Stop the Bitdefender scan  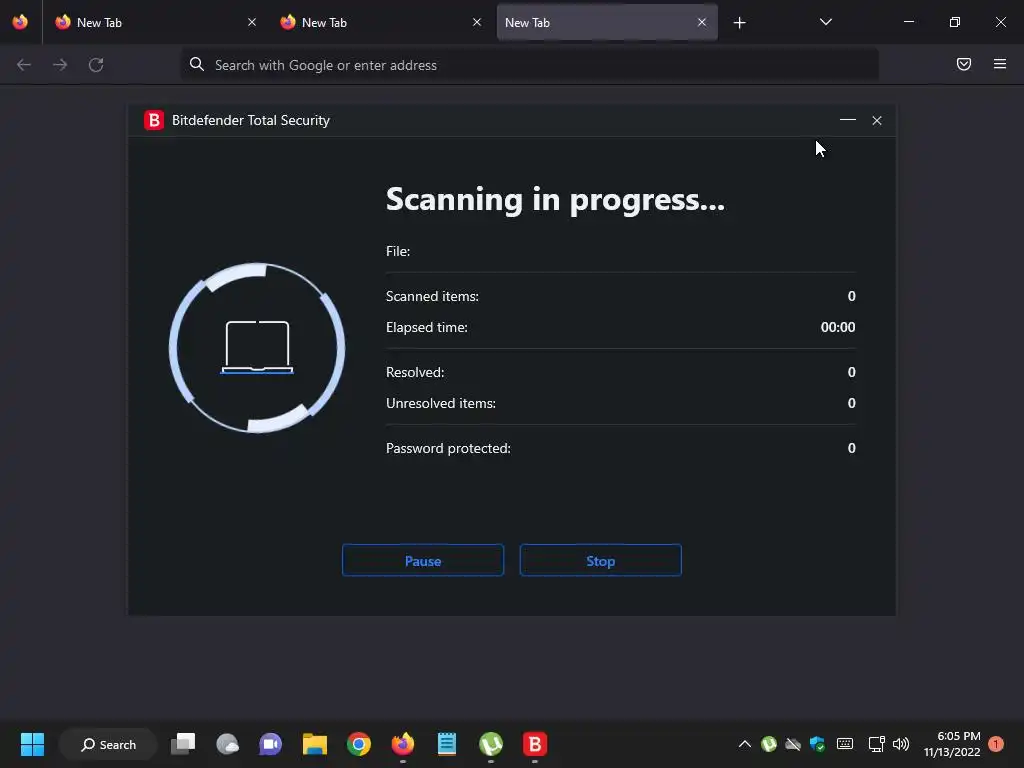600,560
